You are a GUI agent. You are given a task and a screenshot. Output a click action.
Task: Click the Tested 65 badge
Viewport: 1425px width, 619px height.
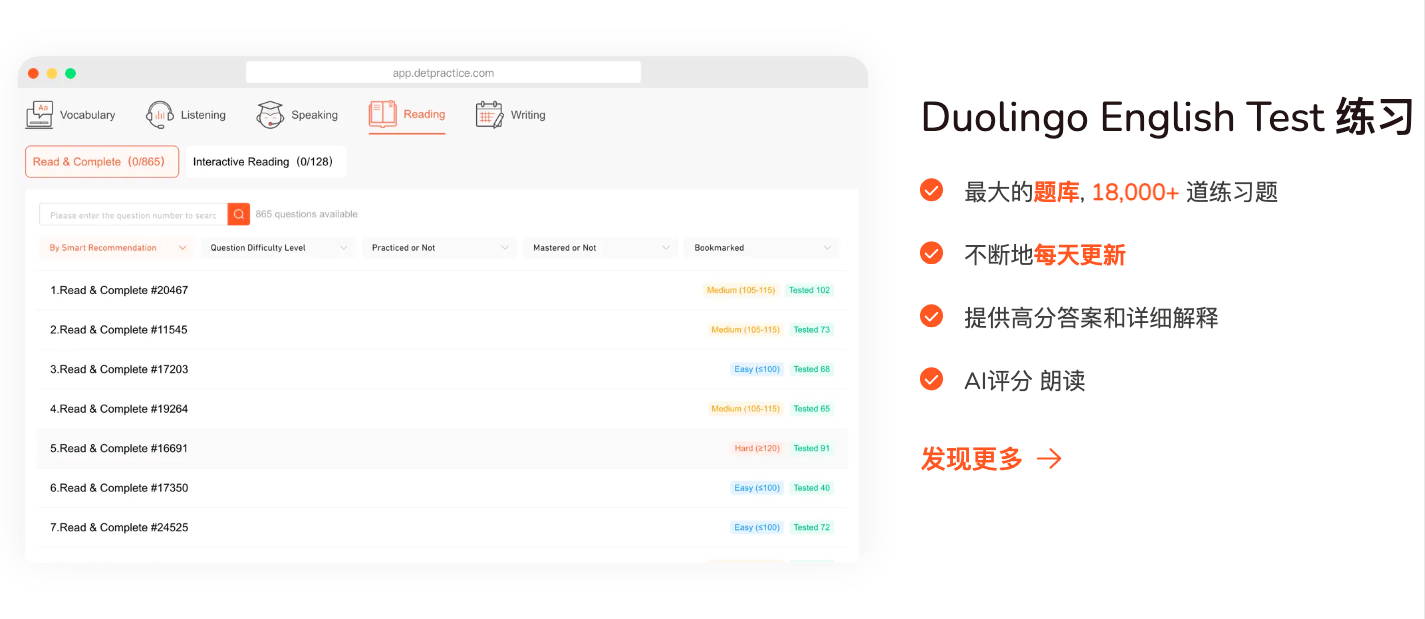click(x=811, y=409)
